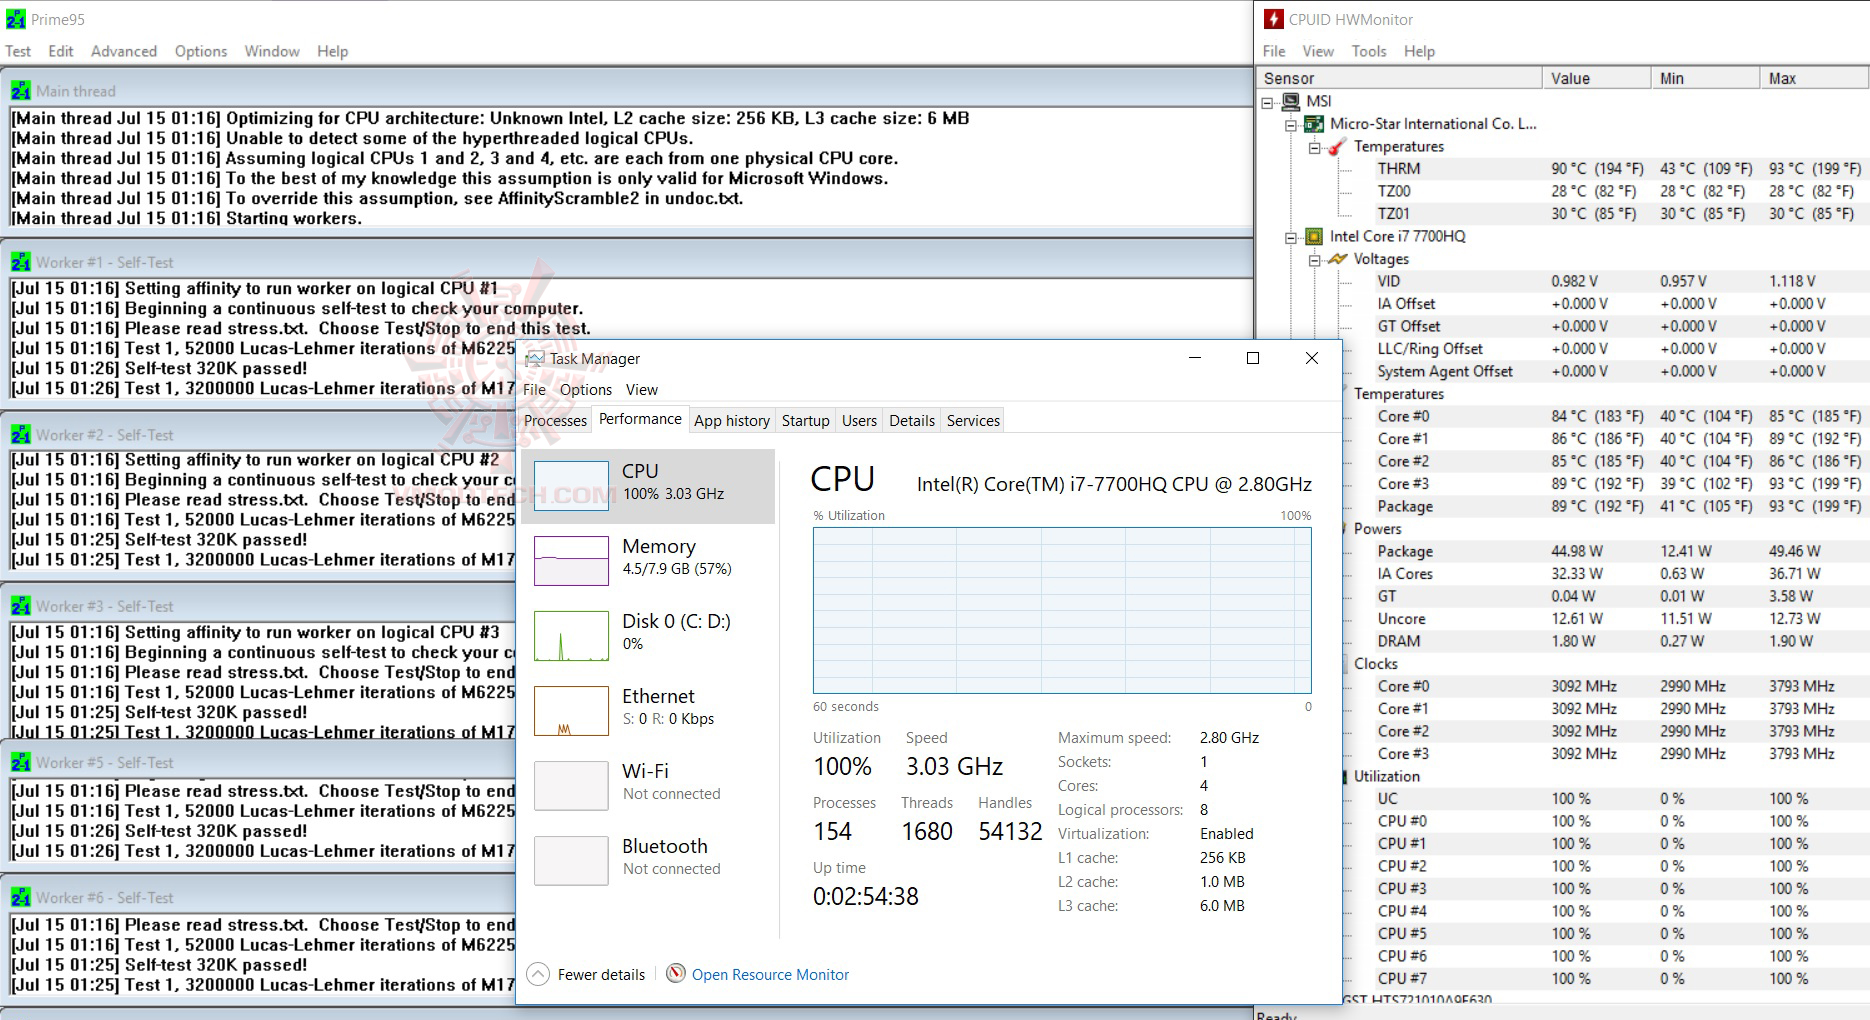Select the Disk 0 graph thumbnail
The width and height of the screenshot is (1870, 1020).
point(571,636)
